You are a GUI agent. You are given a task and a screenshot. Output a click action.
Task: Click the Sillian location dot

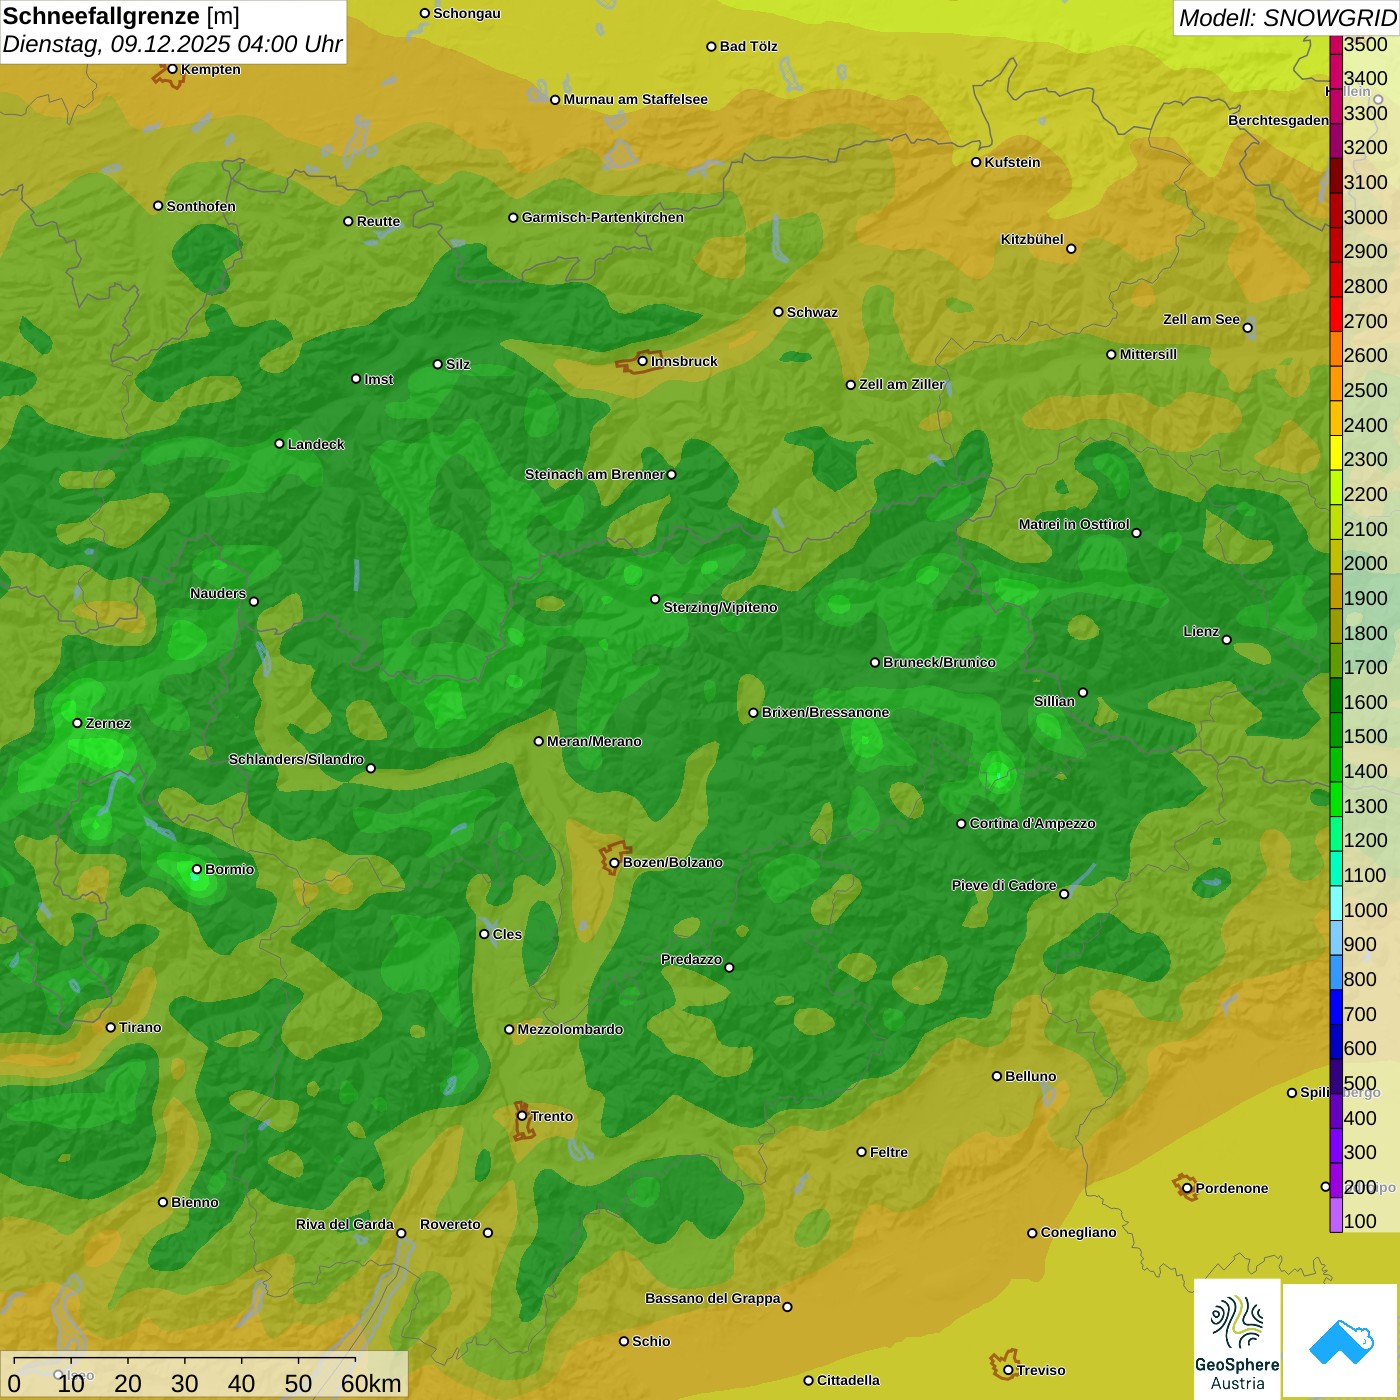(x=1083, y=692)
